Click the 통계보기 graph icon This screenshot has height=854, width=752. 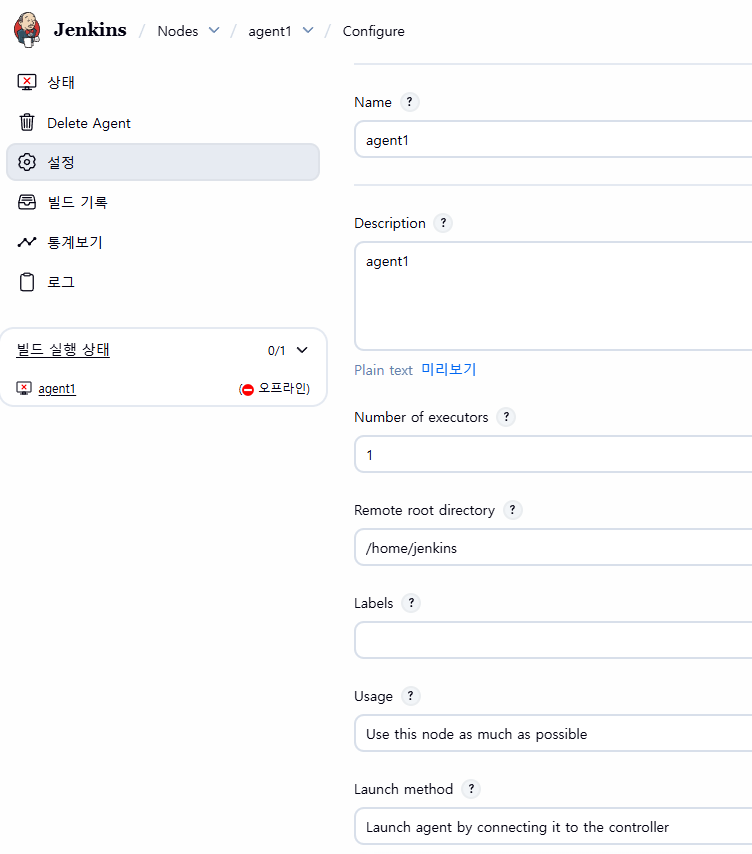pyautogui.click(x=27, y=242)
